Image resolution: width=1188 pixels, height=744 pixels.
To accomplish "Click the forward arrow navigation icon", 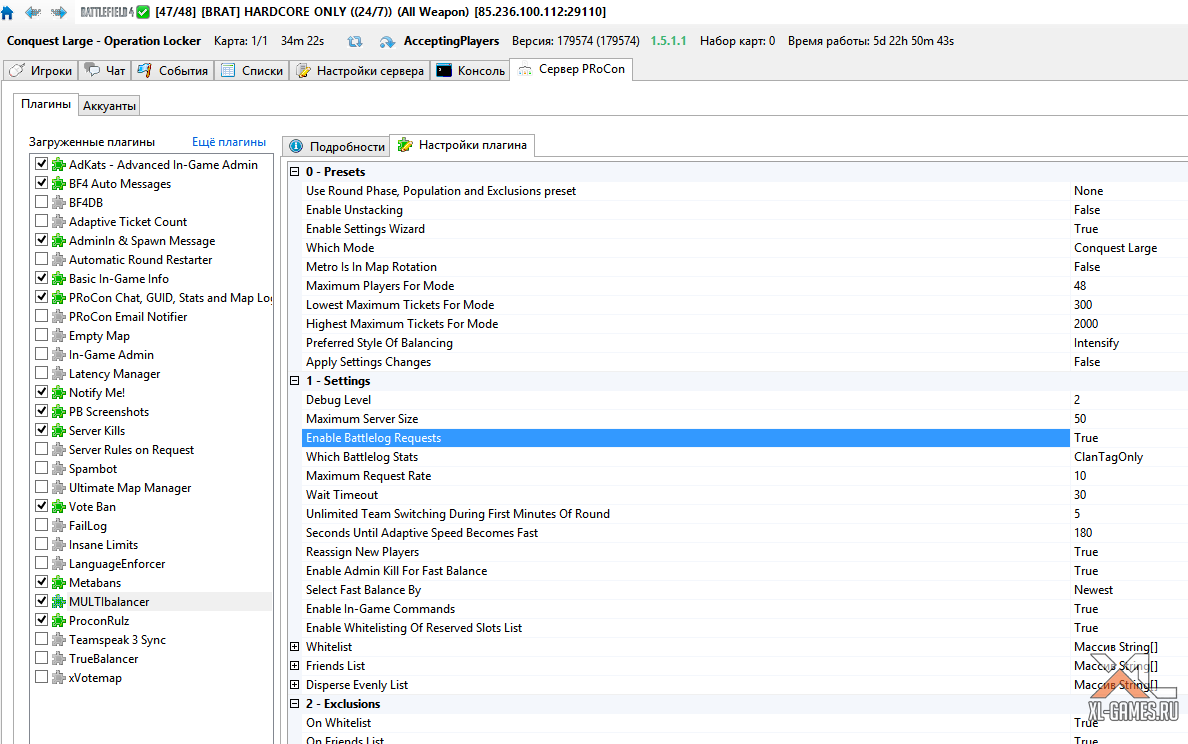I will [58, 12].
